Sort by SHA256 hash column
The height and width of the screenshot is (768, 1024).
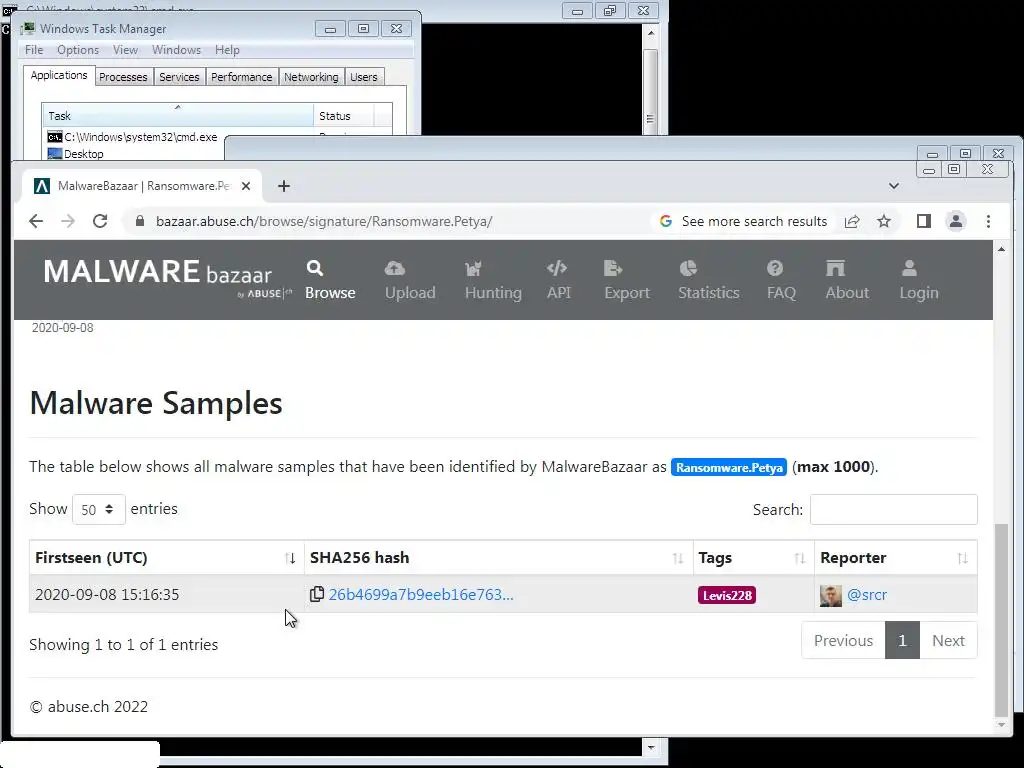(x=498, y=558)
